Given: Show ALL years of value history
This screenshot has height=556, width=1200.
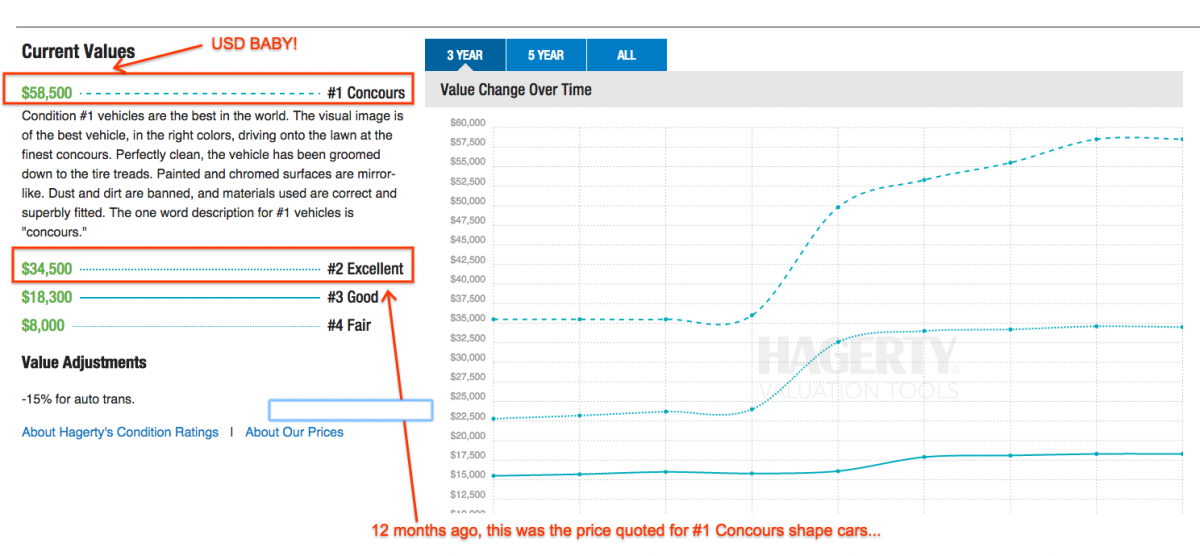Looking at the screenshot, I should coord(626,55).
